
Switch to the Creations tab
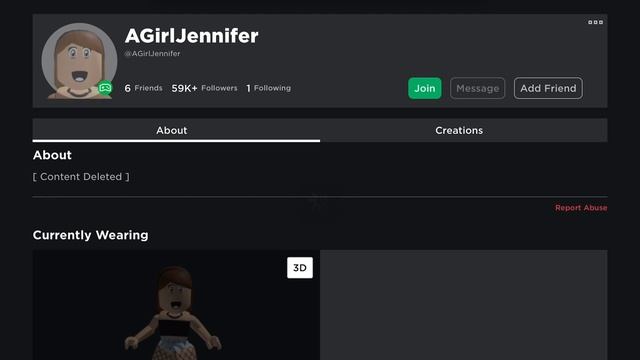(464, 130)
